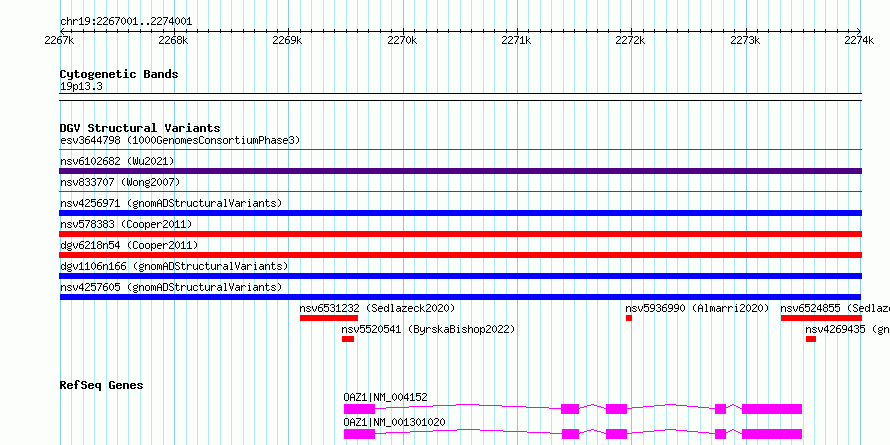Select the red nsv6531232 Sedlazeck2020 bar

[x=329, y=318]
